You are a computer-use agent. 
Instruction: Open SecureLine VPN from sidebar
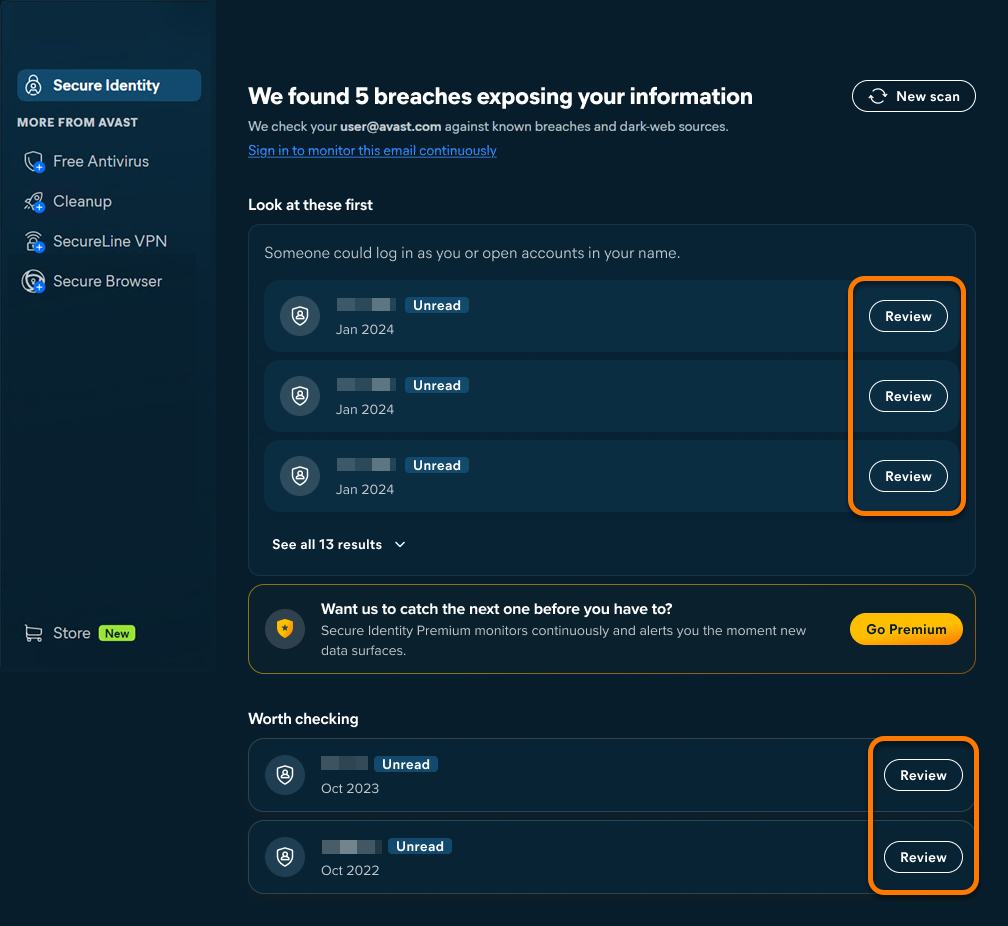coord(110,241)
